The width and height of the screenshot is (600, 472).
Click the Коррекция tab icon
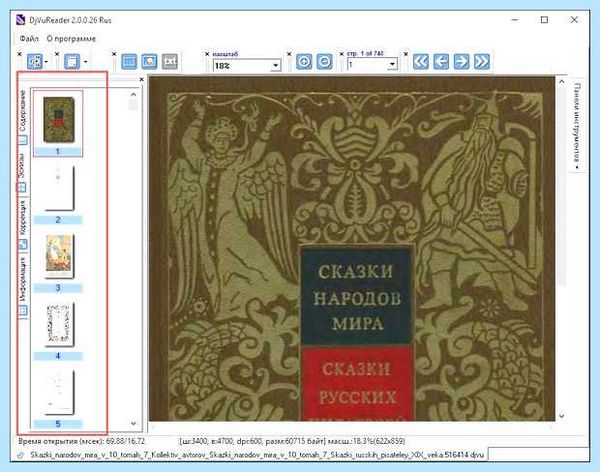click(23, 244)
